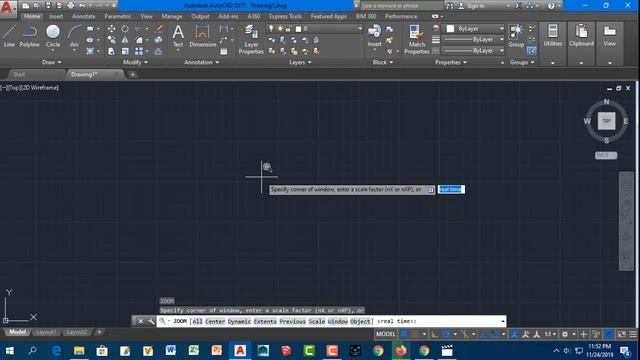Select the Line drawing tool
This screenshot has width=640, height=360.
(9, 36)
